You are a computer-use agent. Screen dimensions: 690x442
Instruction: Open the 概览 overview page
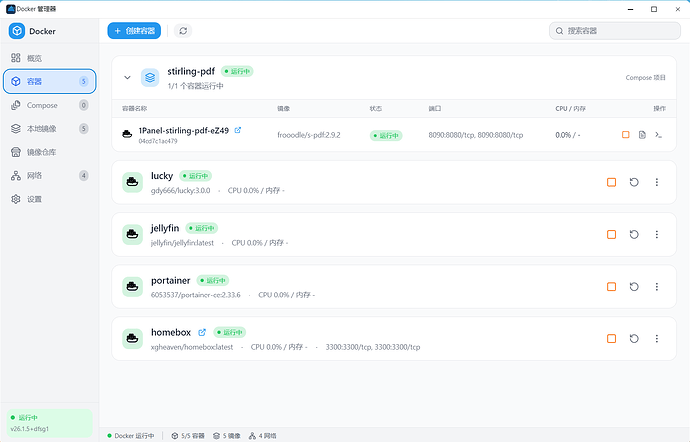point(49,58)
